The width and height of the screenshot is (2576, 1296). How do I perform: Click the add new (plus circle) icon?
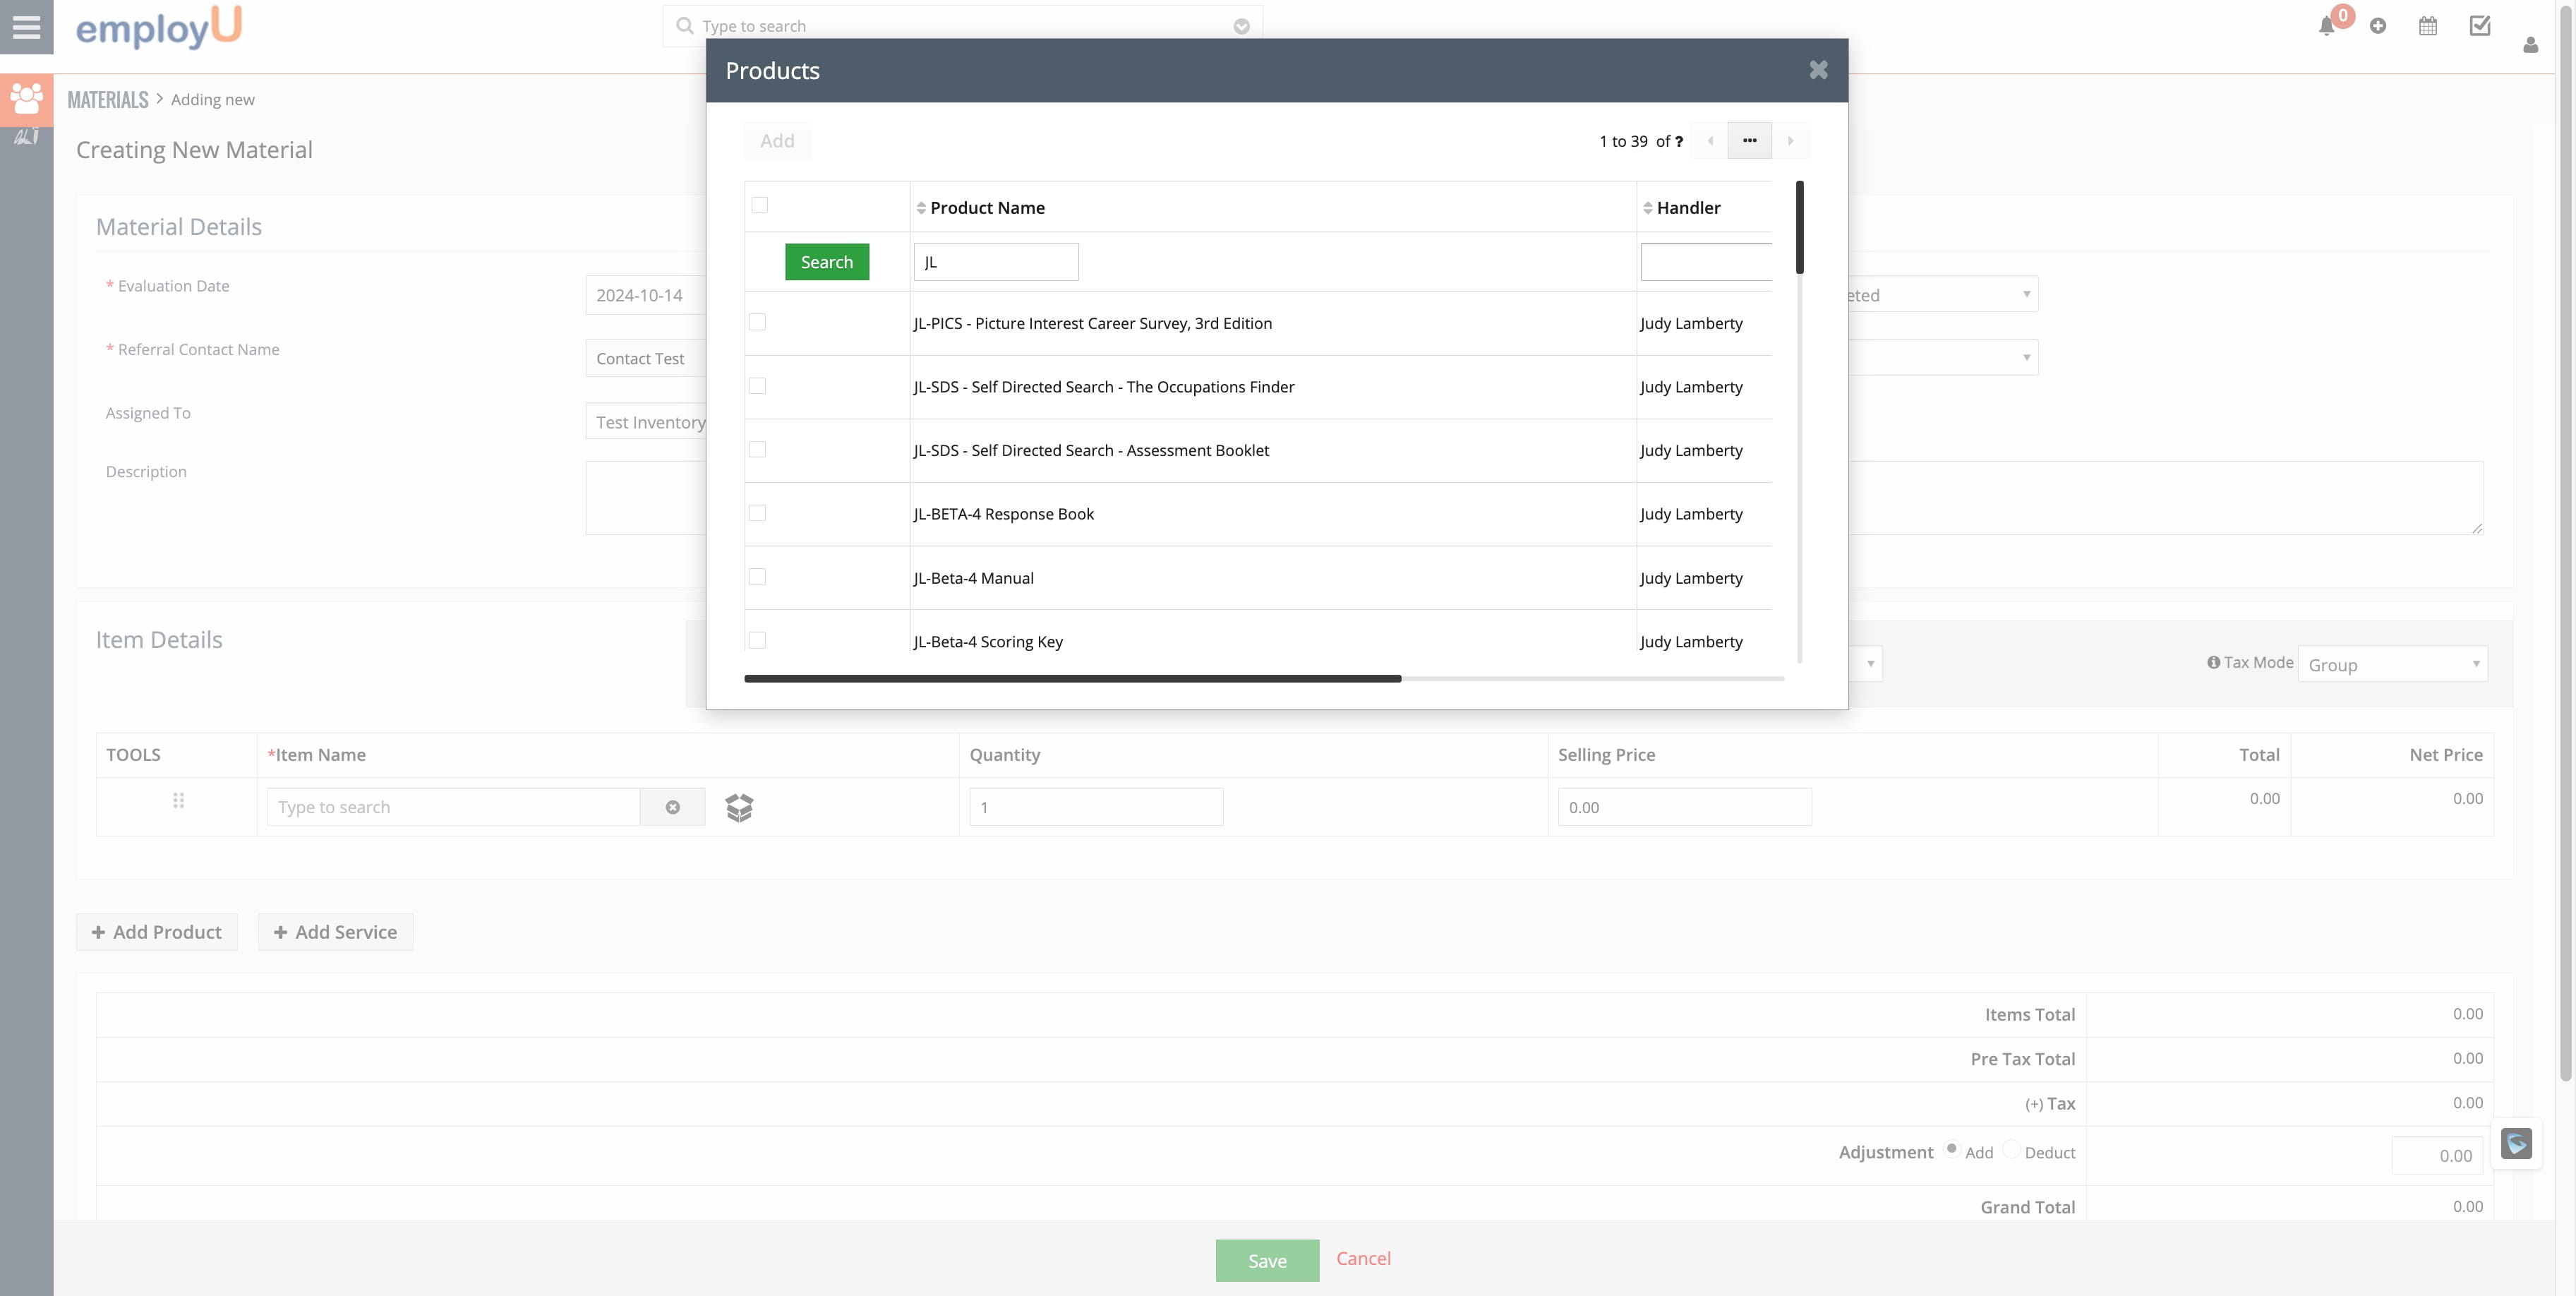click(x=2379, y=26)
